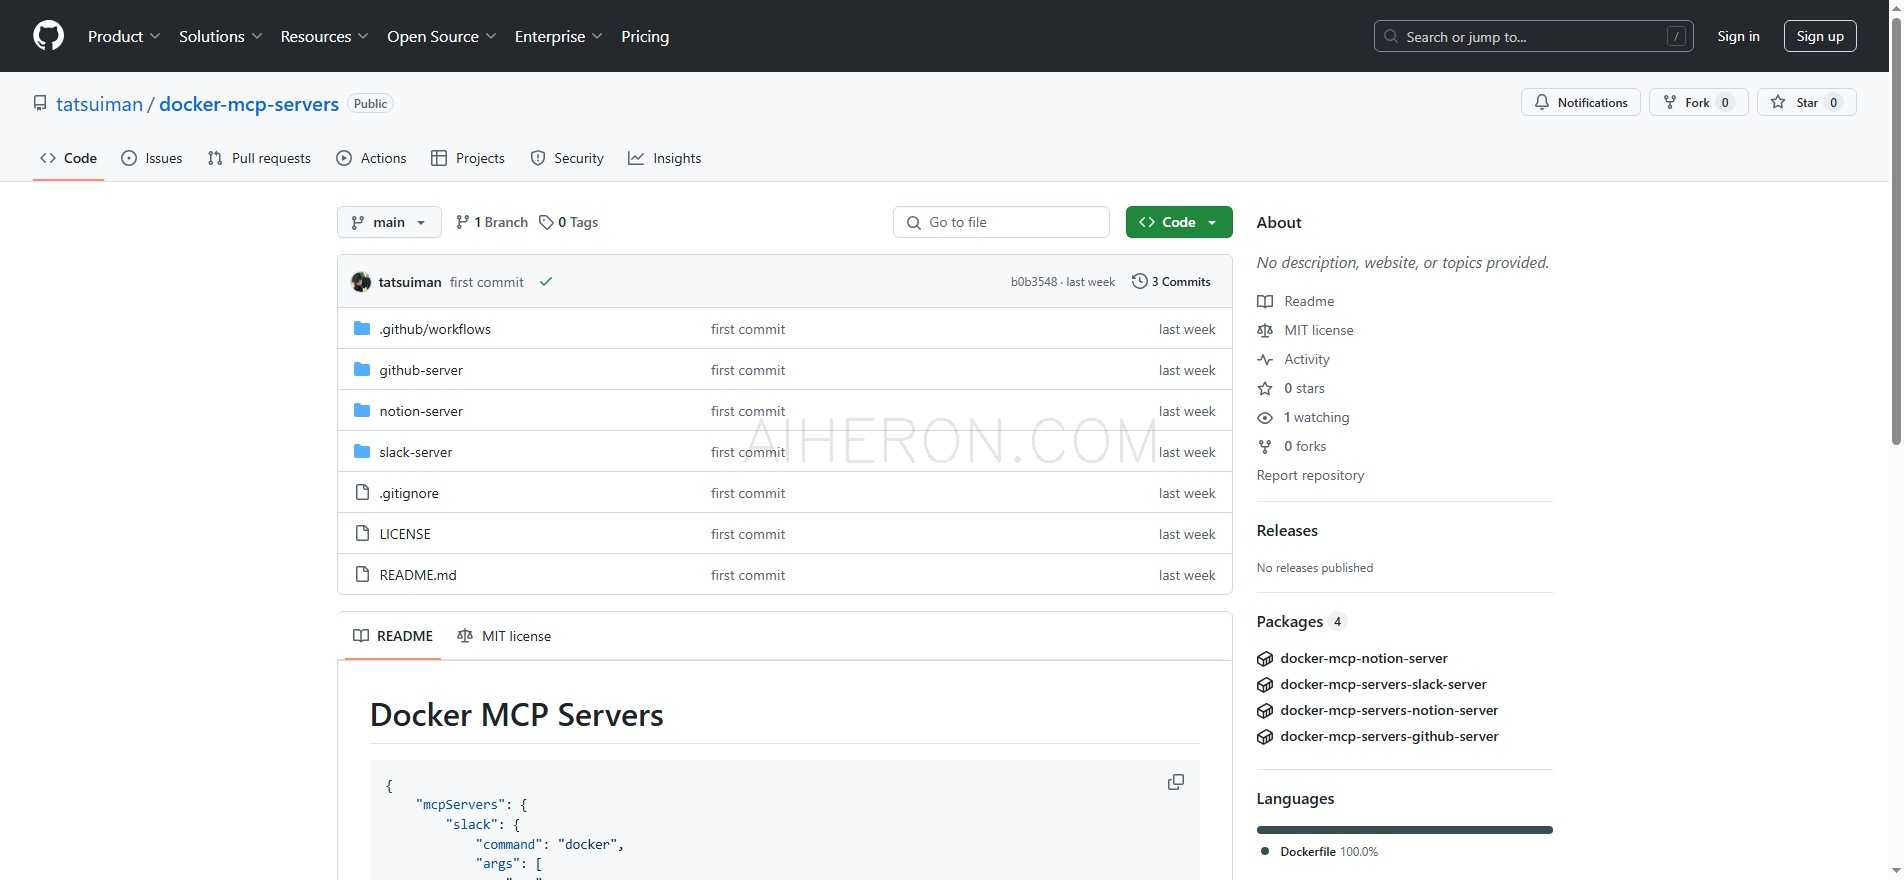Image resolution: width=1904 pixels, height=880 pixels.
Task: Click the repository icon beside tatsuiman
Action: pyautogui.click(x=40, y=104)
